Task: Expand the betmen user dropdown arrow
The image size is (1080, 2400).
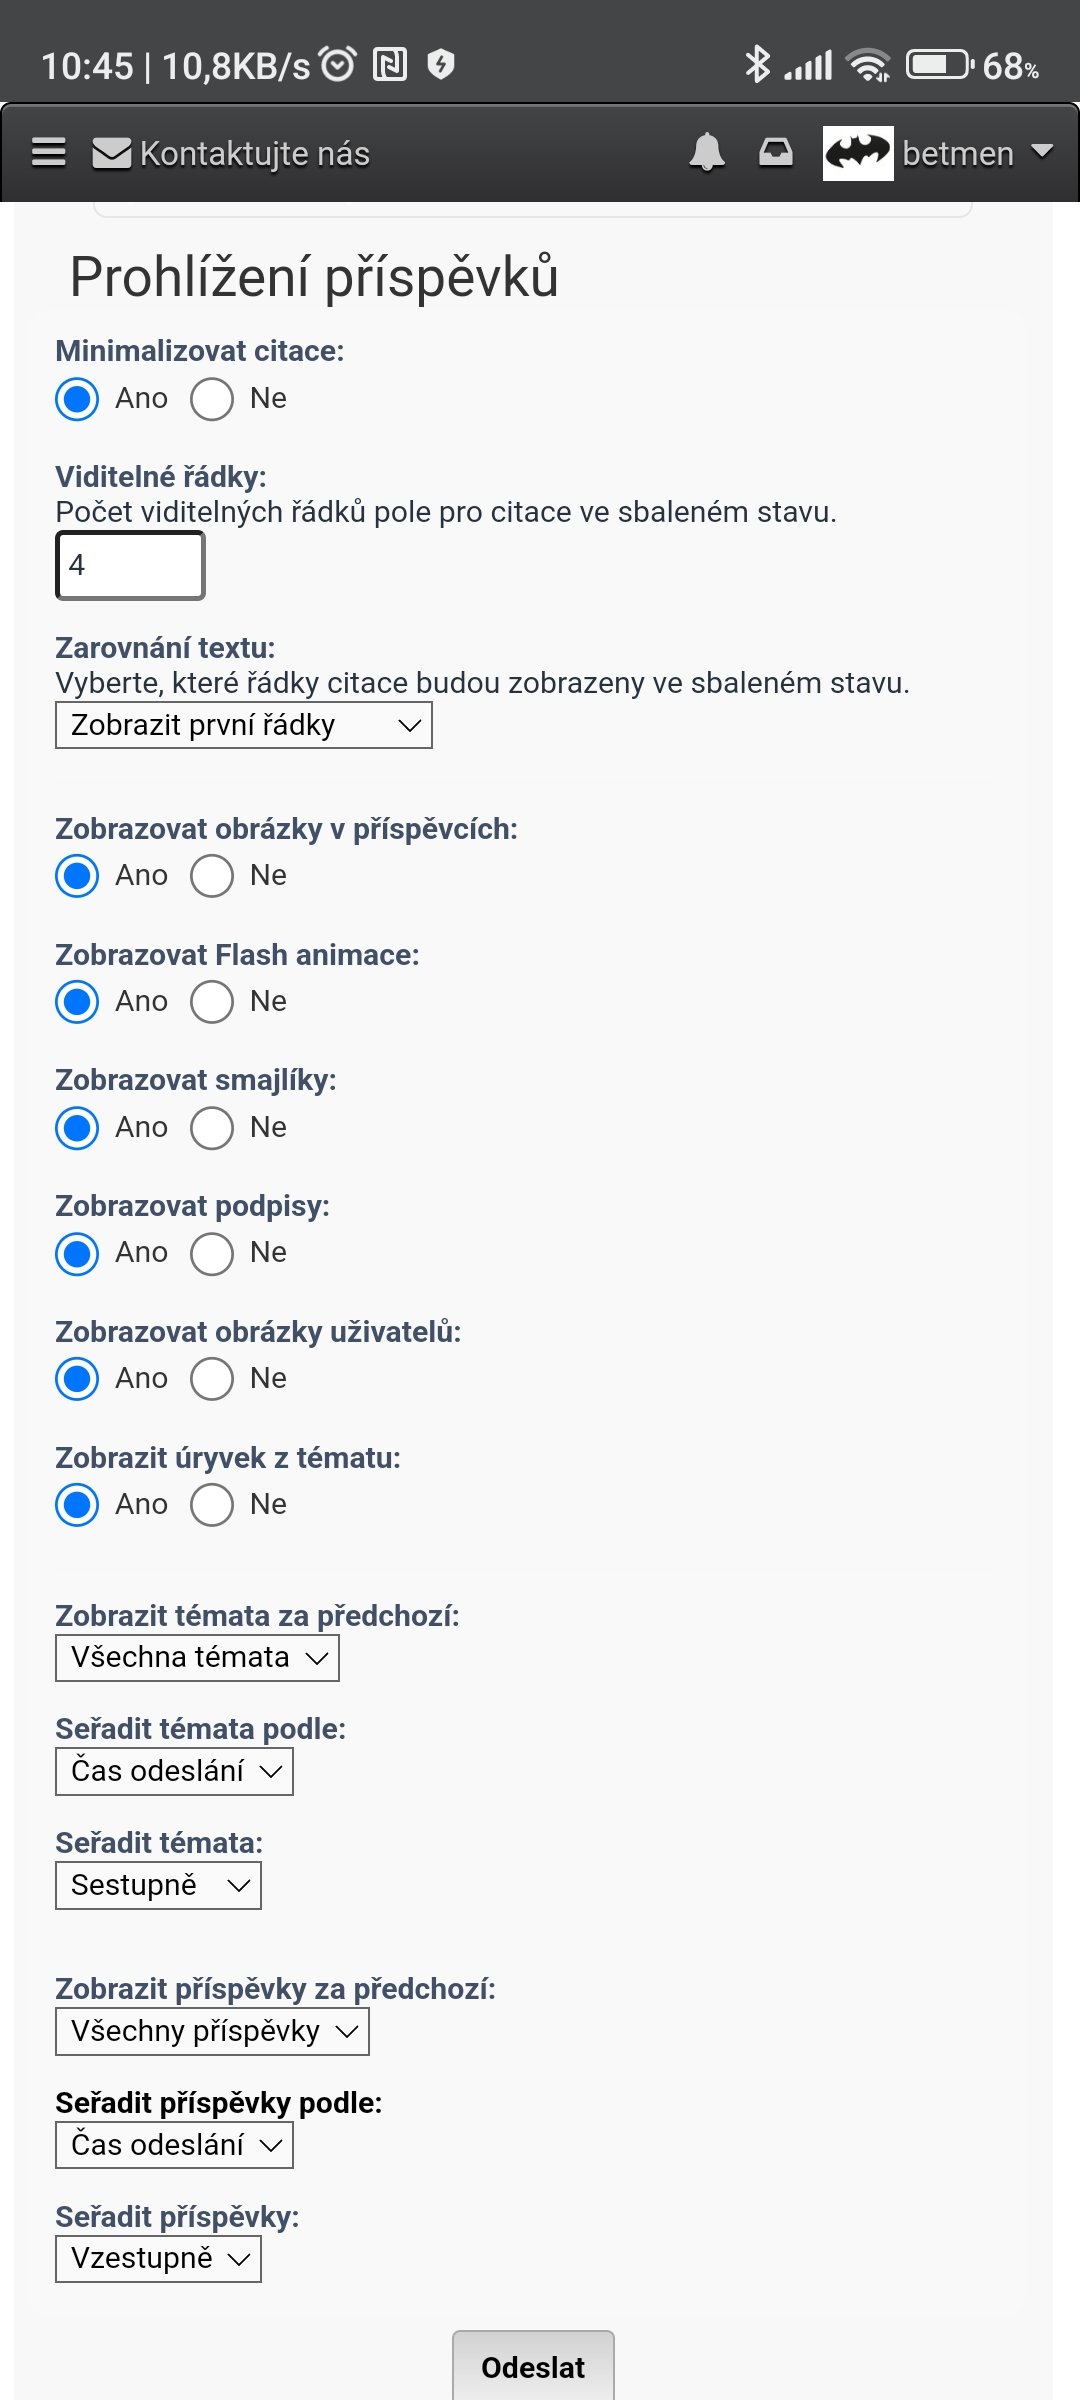Action: point(1042,152)
